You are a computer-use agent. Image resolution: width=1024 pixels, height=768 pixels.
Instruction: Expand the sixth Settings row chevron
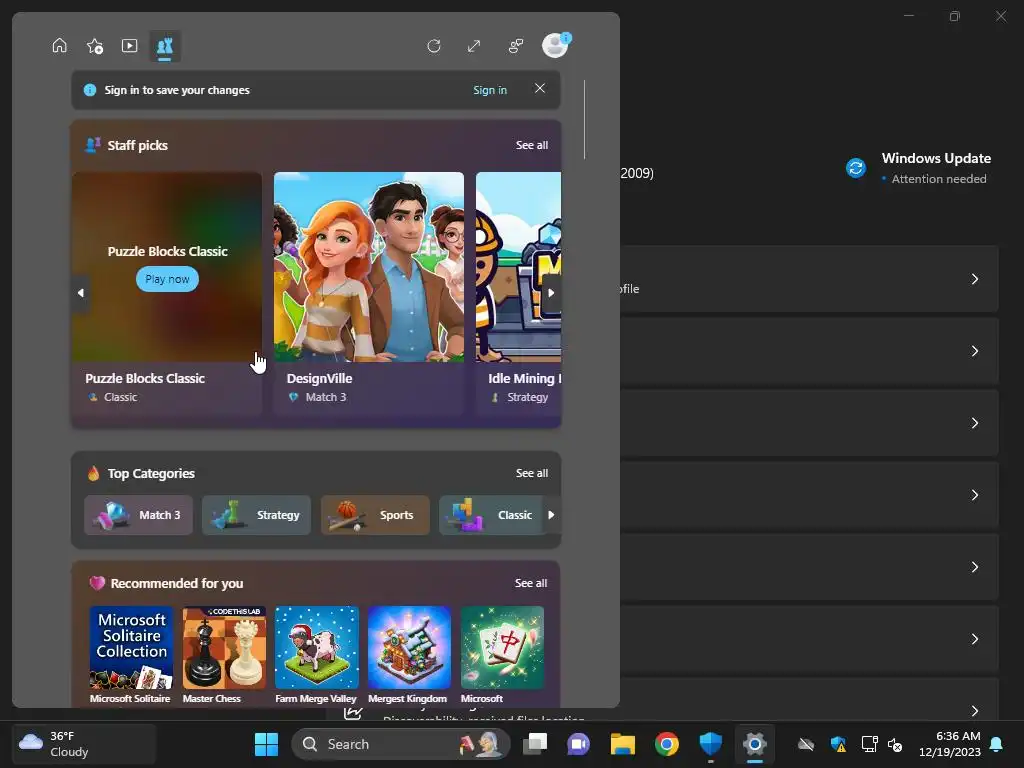(x=974, y=638)
